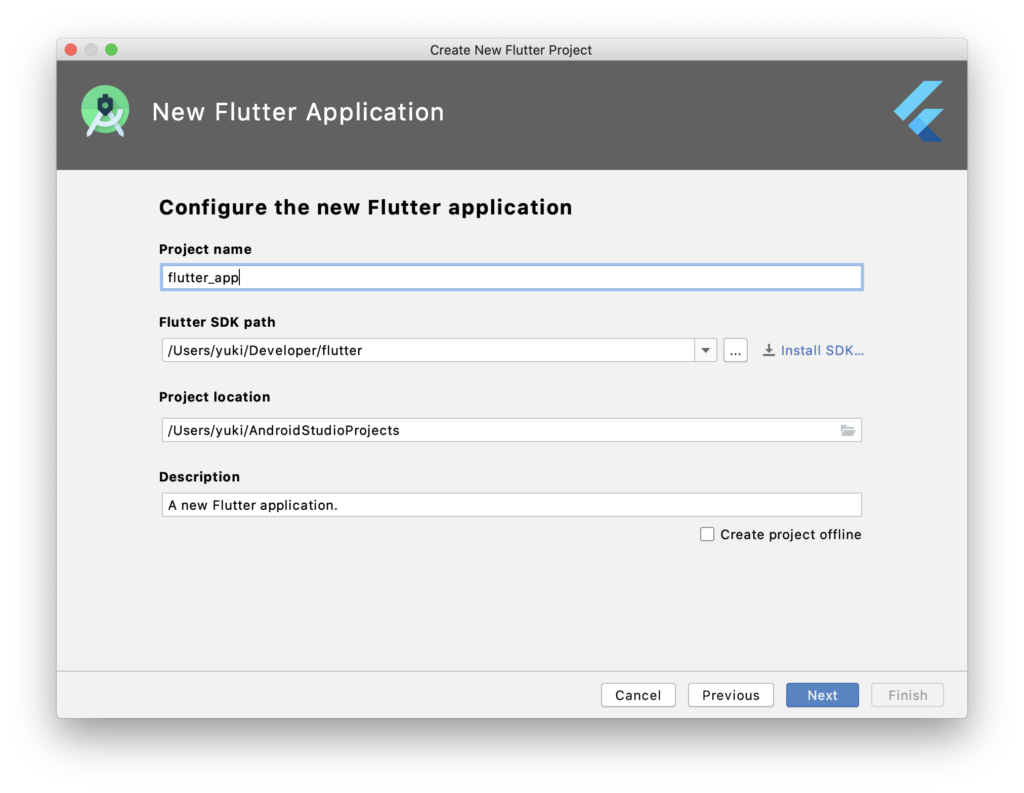Go back with the Previous button
Viewport: 1024px width, 793px height.
730,695
